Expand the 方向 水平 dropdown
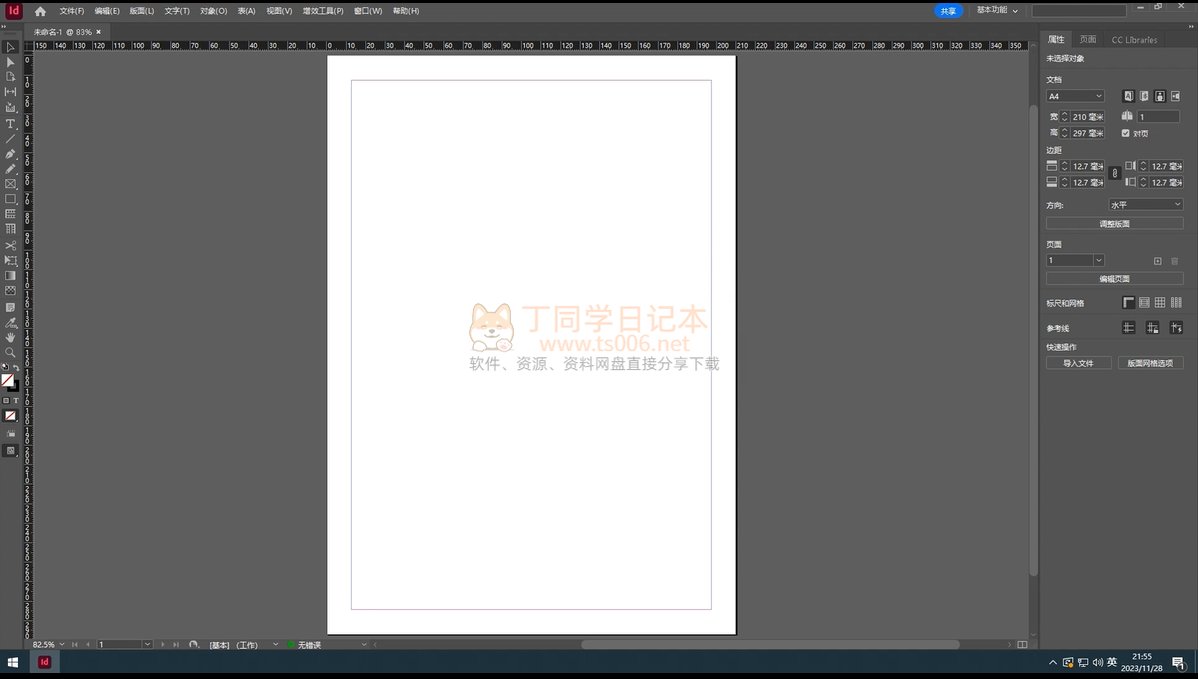 click(x=1145, y=204)
